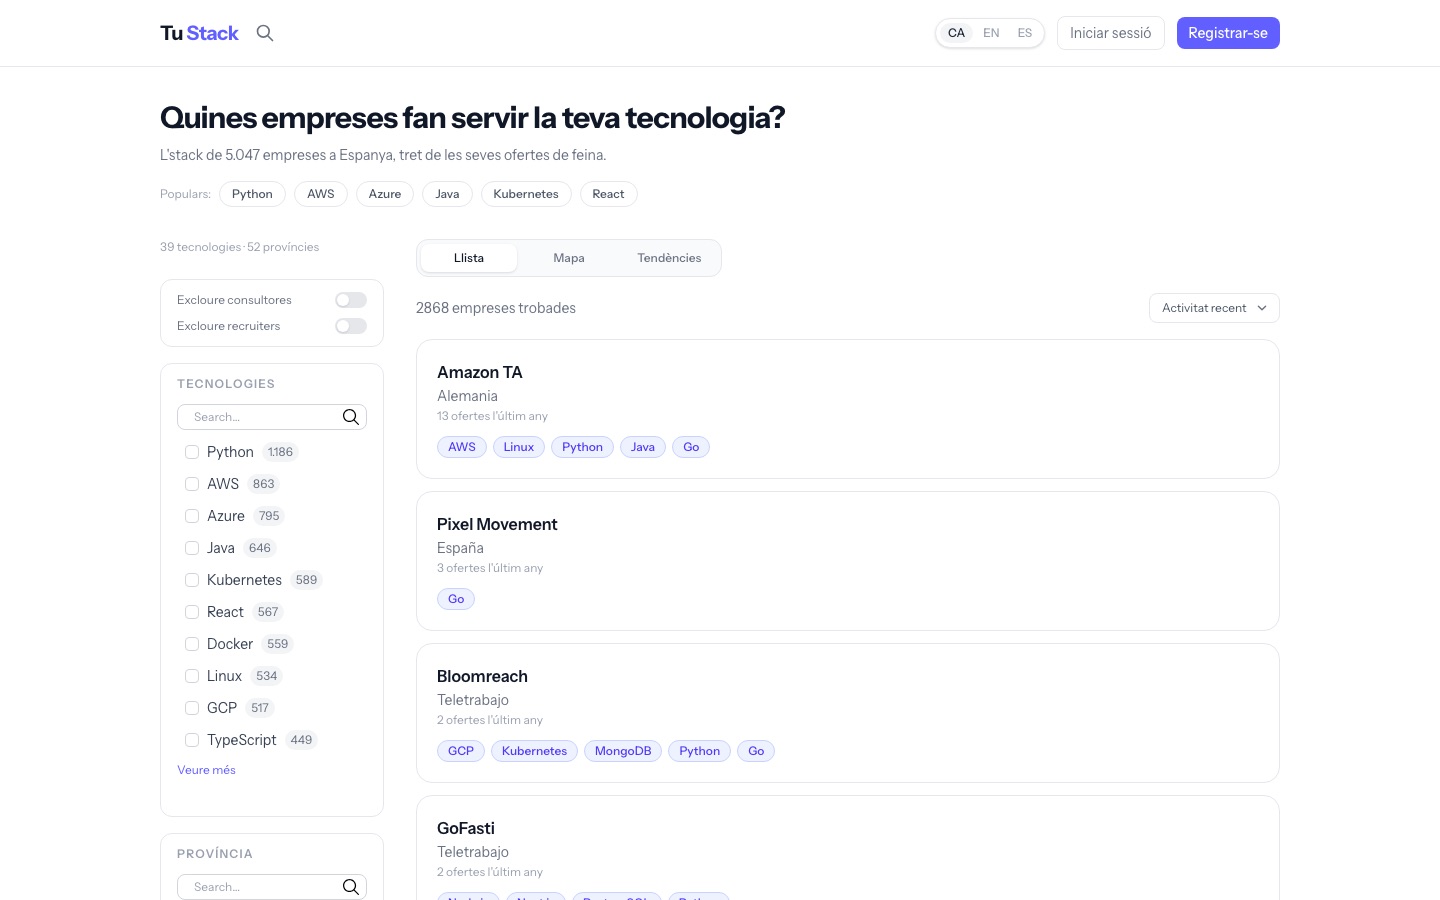
Task: Select the Docker filter checkbox
Action: click(x=192, y=644)
